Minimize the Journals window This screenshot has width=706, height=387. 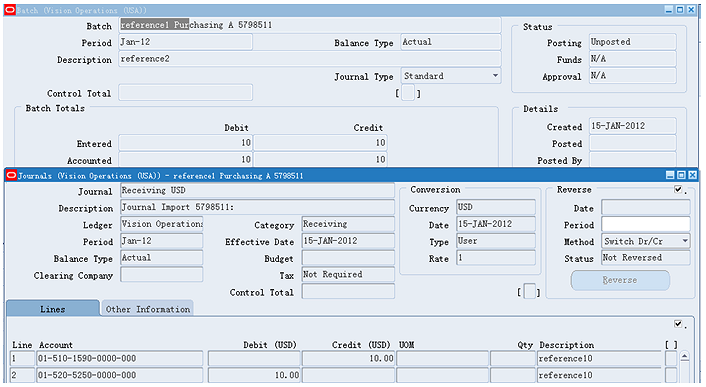pos(670,175)
